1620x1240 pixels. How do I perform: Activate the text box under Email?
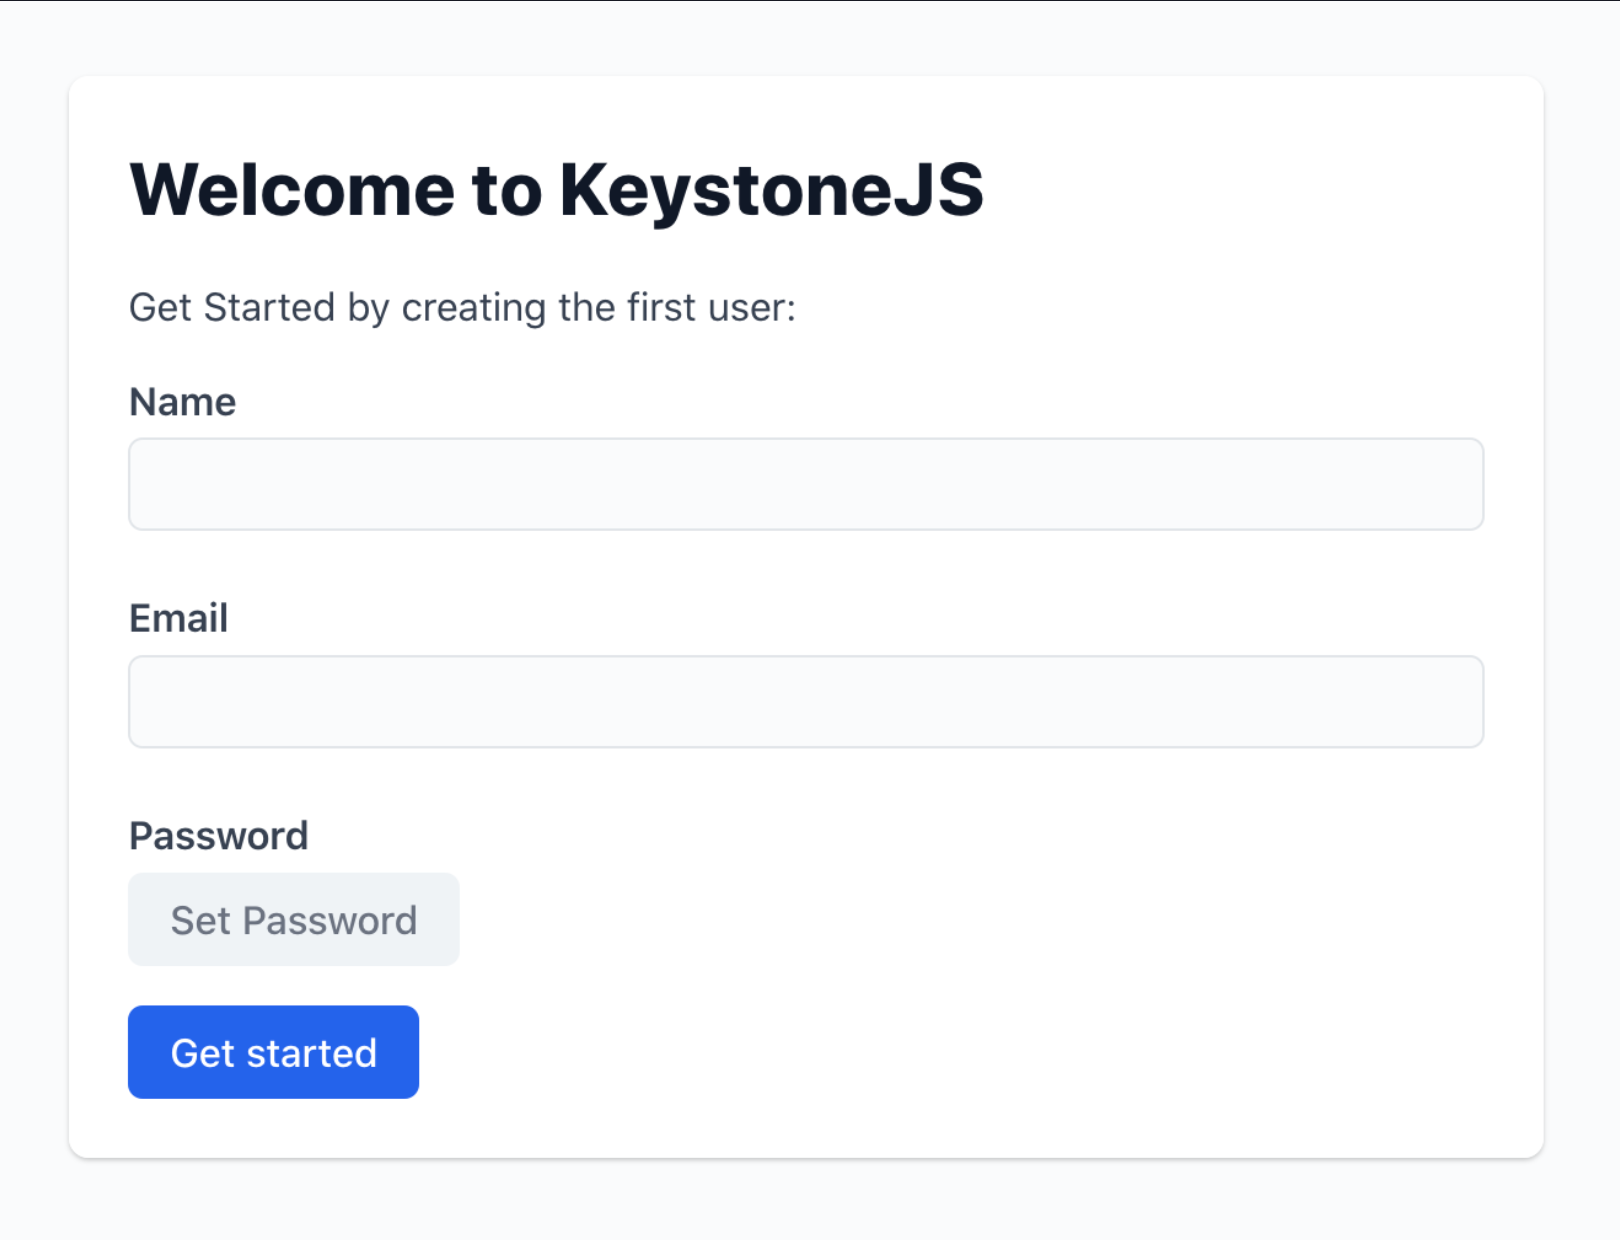coord(805,701)
